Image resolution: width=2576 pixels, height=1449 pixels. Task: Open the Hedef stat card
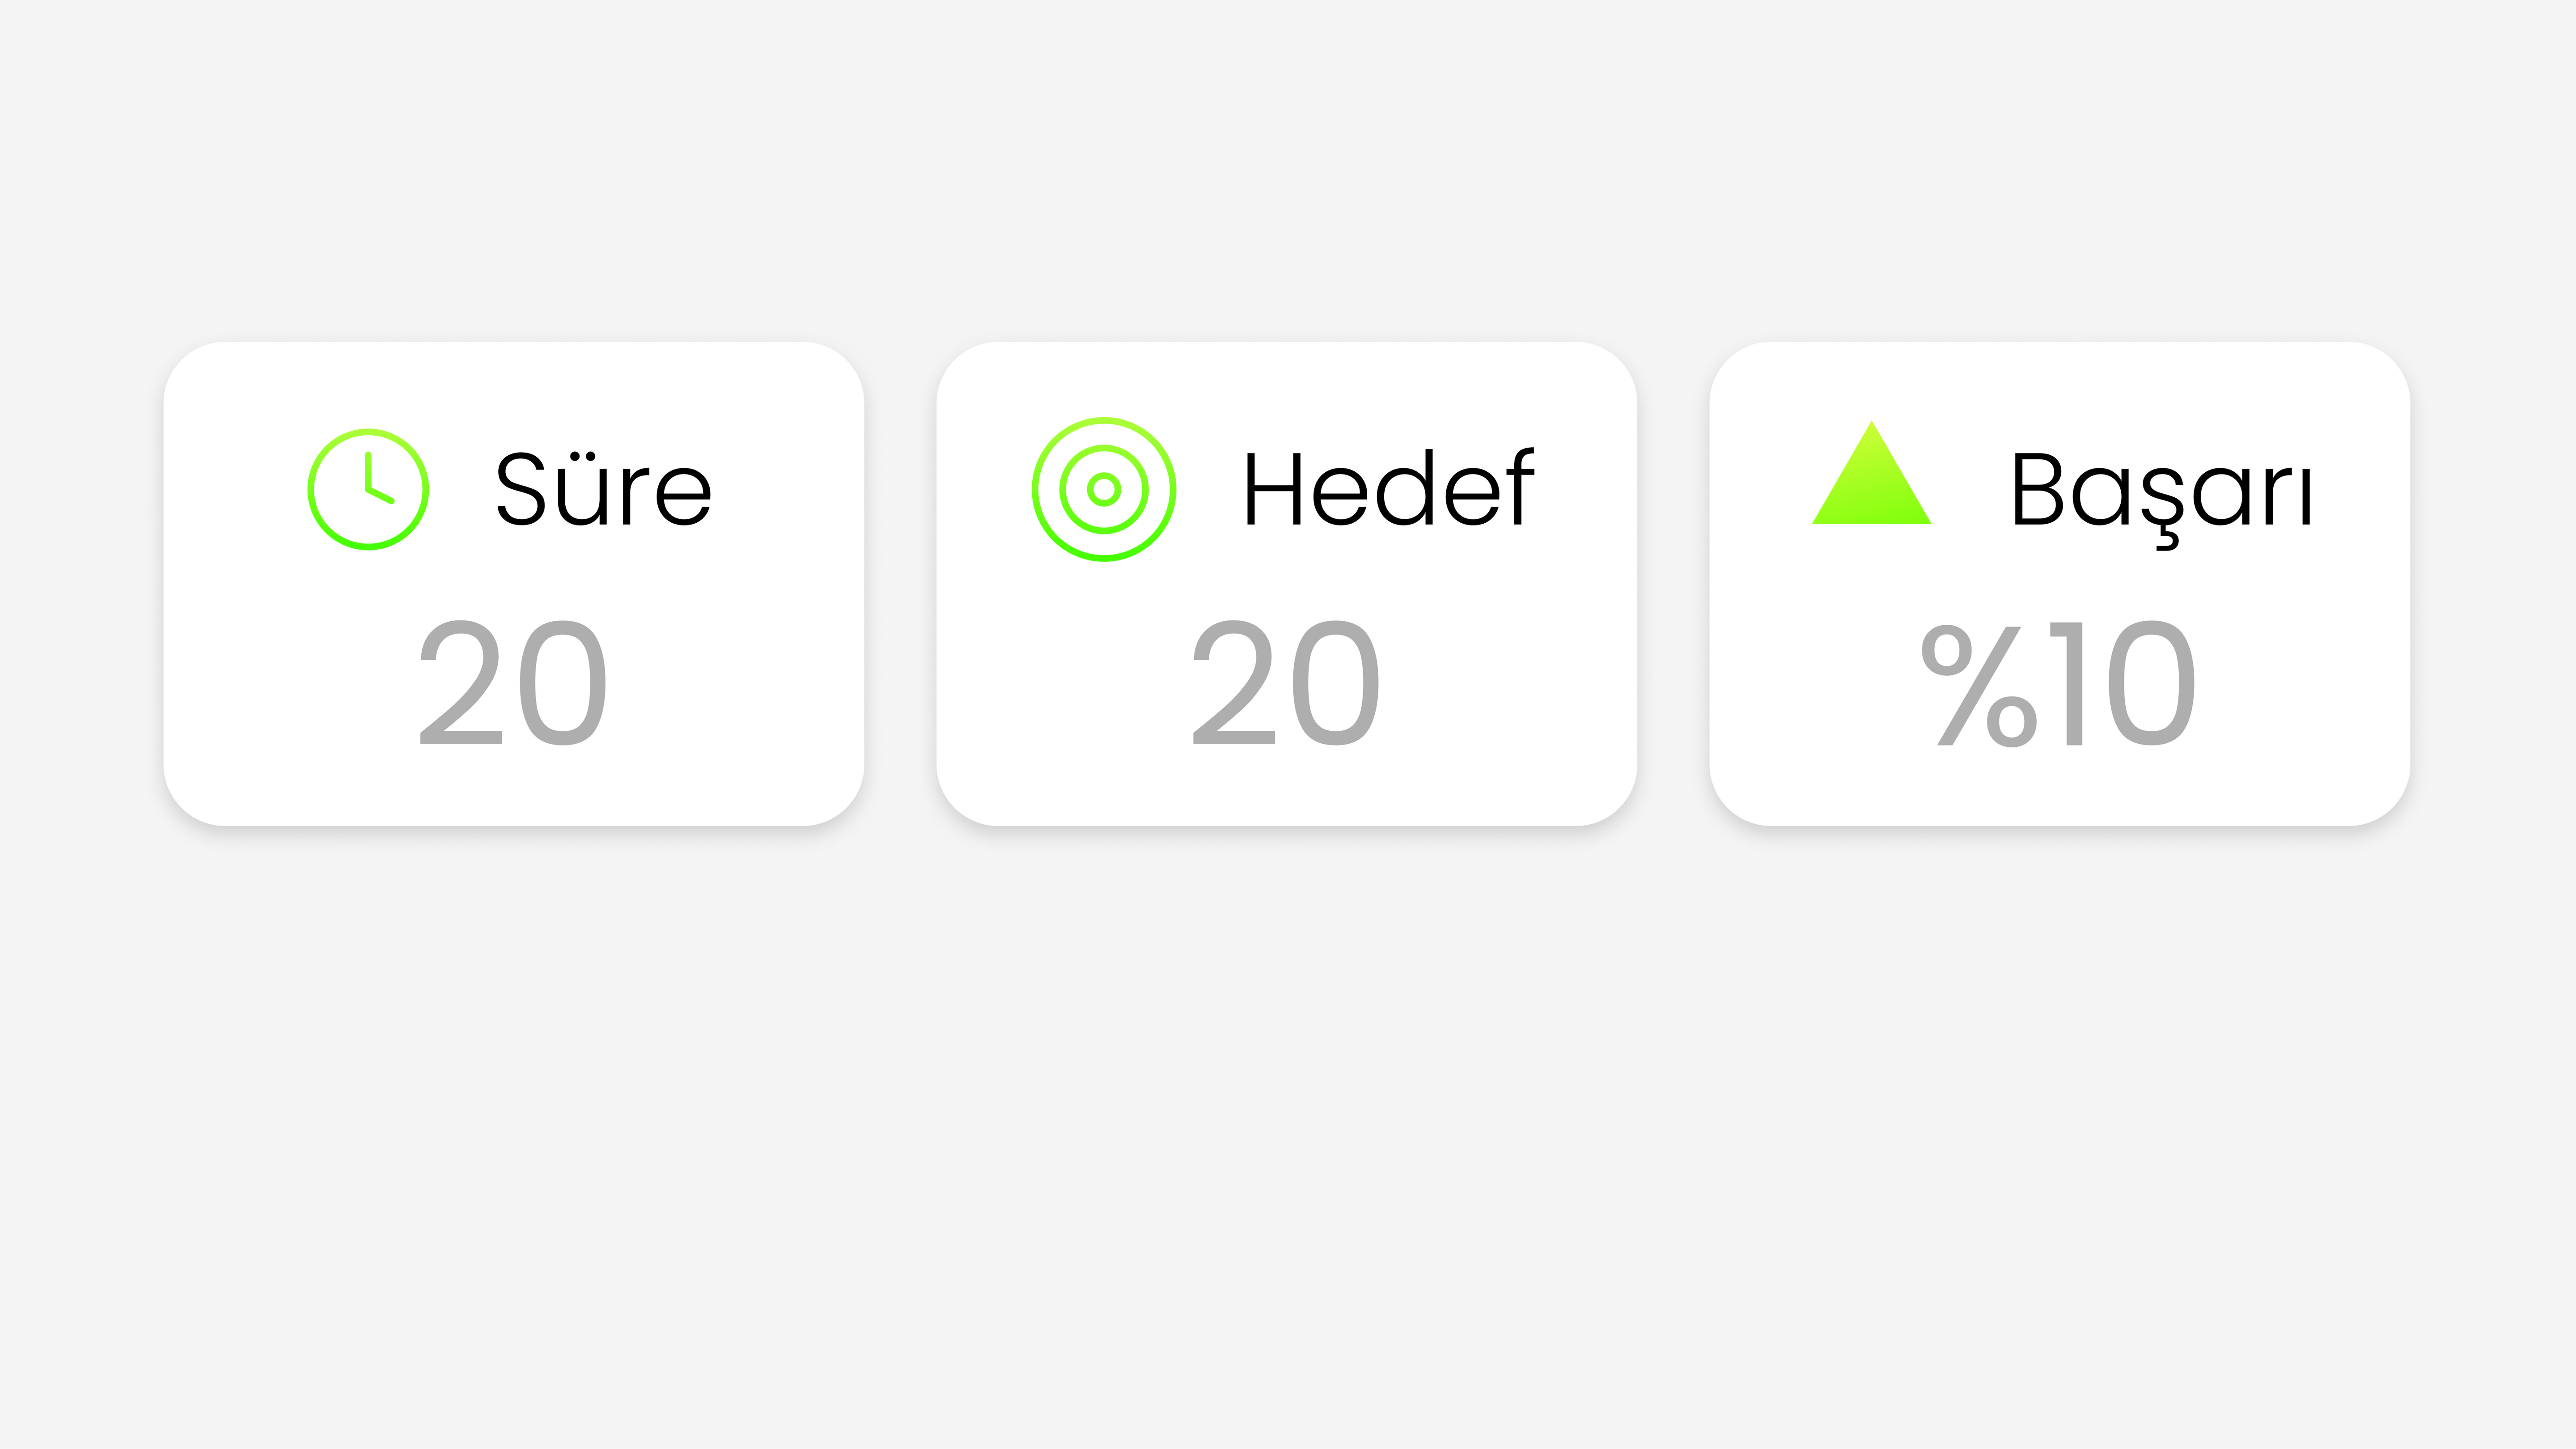[1287, 584]
